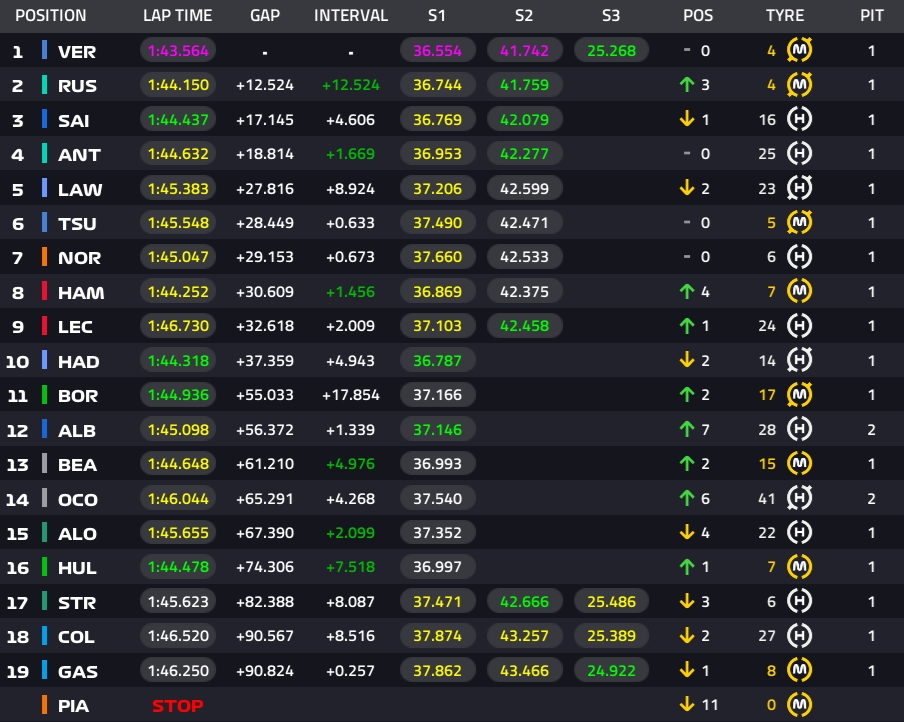The height and width of the screenshot is (722, 904).
Task: Click the orange team color bar beside NOR
Action: click(x=44, y=257)
